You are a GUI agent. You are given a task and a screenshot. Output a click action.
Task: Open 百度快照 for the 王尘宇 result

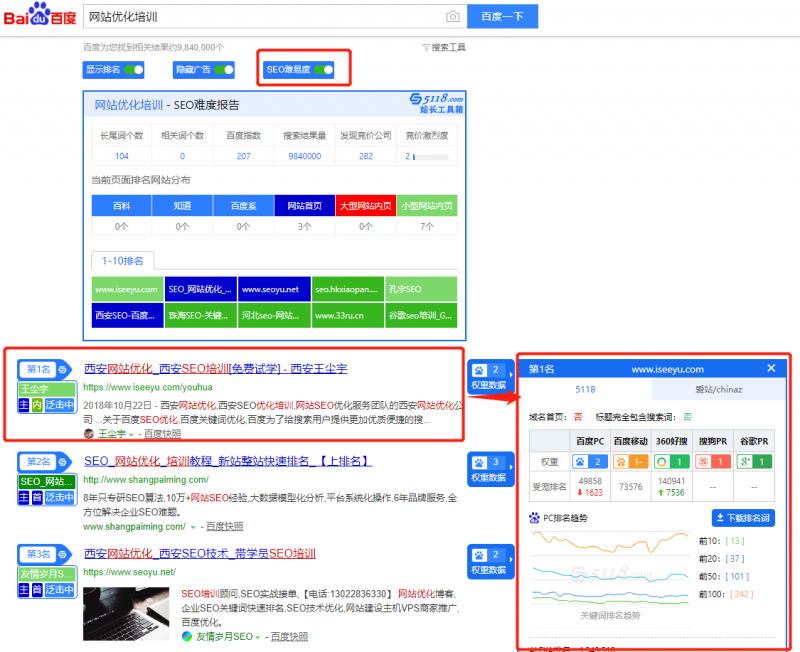tap(162, 434)
